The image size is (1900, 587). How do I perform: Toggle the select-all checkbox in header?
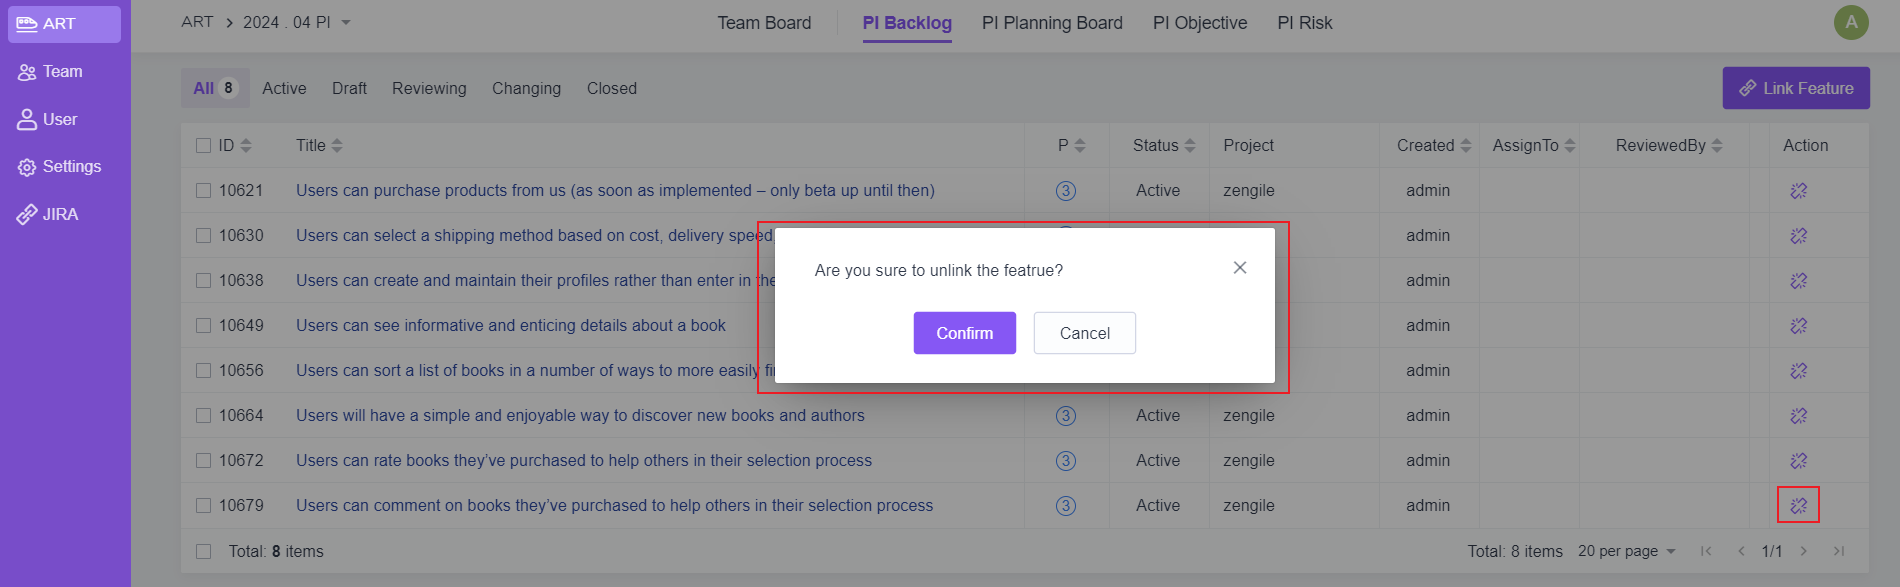coord(204,145)
